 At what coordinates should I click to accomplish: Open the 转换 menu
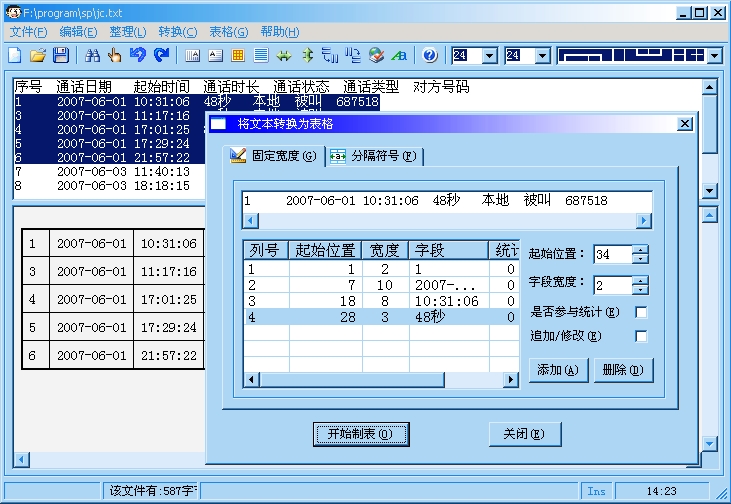[177, 32]
